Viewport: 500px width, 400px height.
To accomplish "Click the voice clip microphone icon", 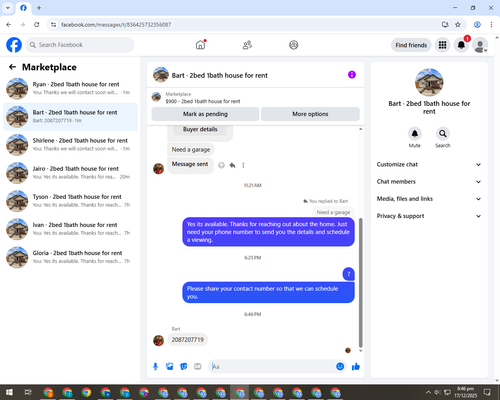I will (155, 367).
